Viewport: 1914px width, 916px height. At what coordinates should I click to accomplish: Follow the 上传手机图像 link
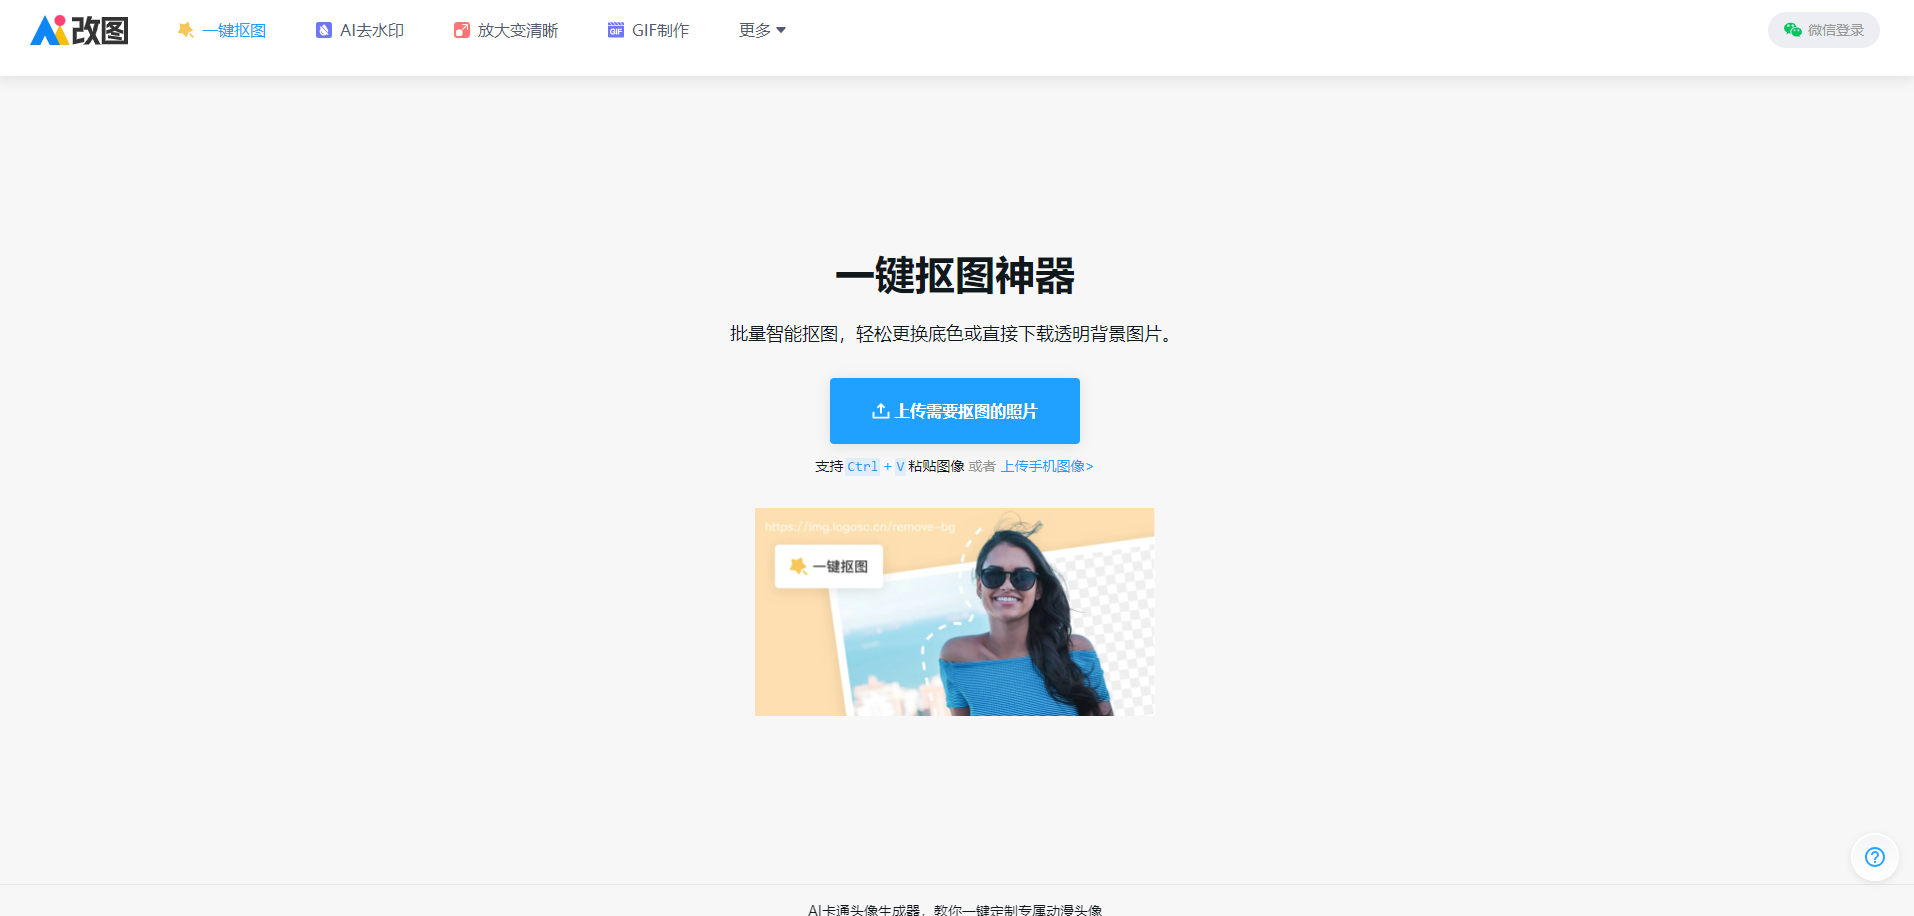click(1047, 466)
